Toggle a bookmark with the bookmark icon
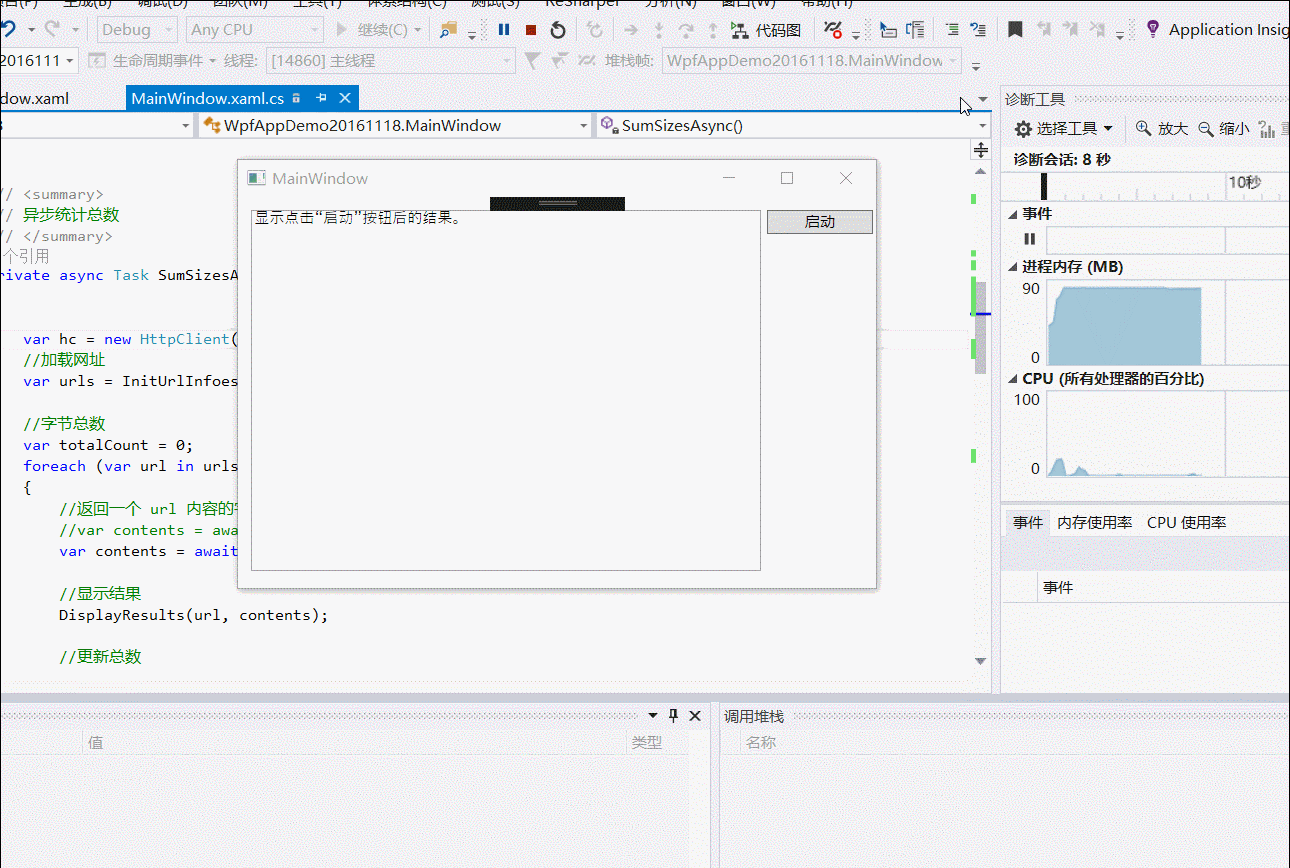The width and height of the screenshot is (1290, 868). point(1015,30)
